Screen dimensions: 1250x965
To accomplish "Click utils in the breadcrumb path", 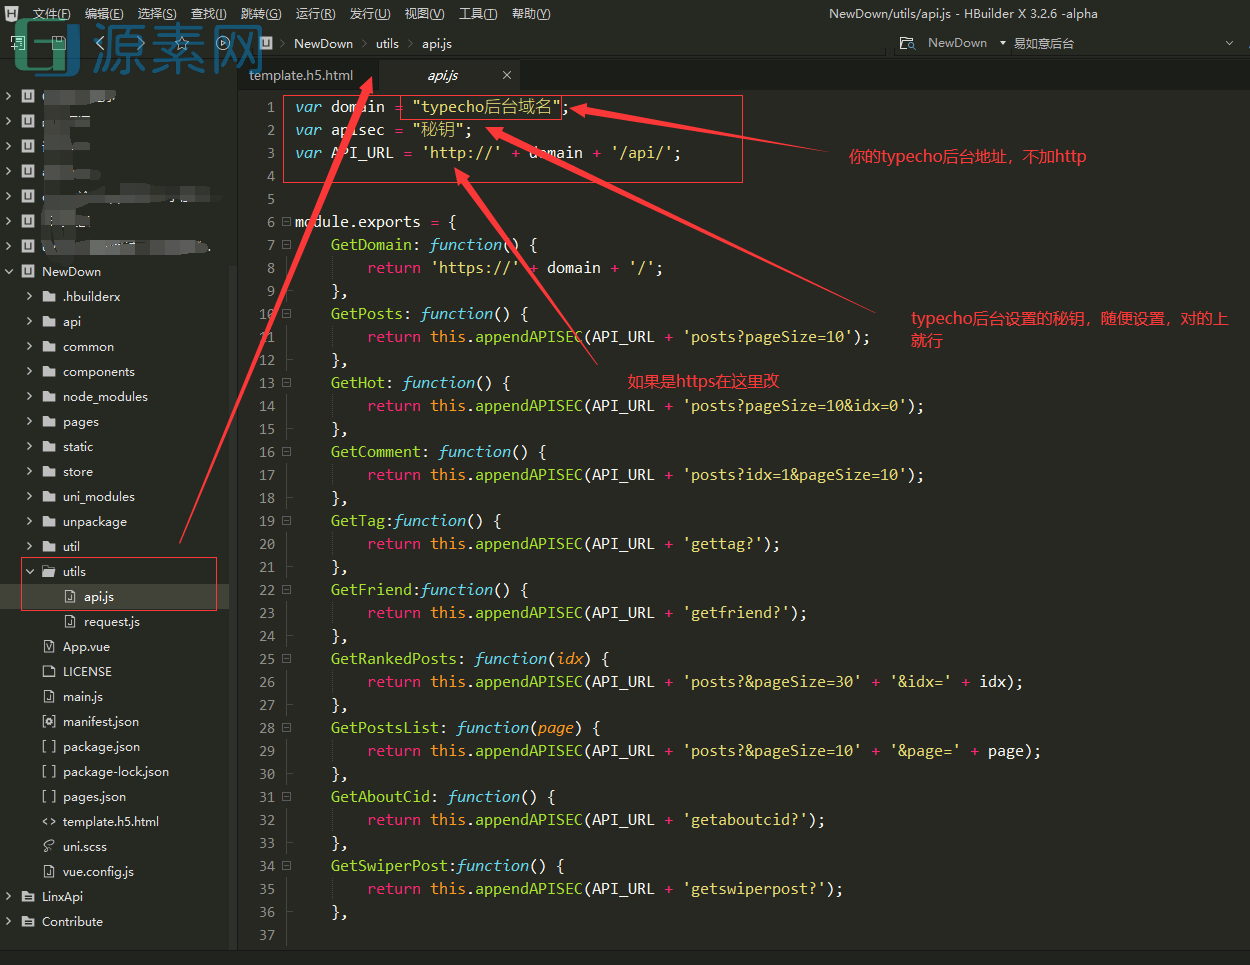I will [387, 43].
